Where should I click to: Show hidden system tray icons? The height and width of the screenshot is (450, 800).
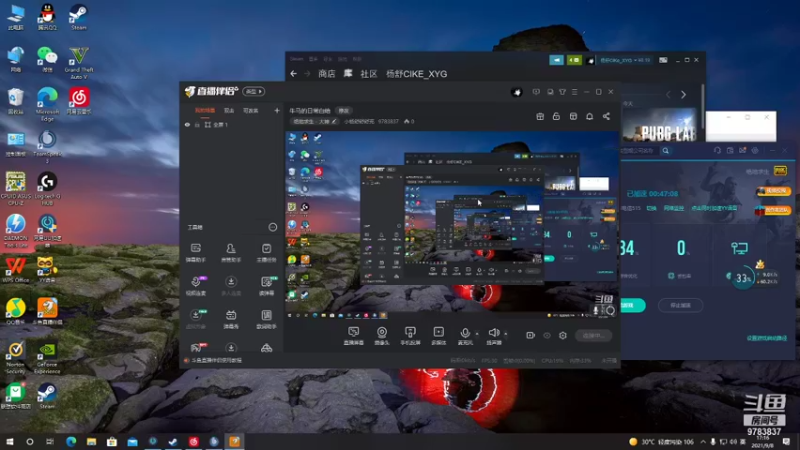tap(703, 441)
